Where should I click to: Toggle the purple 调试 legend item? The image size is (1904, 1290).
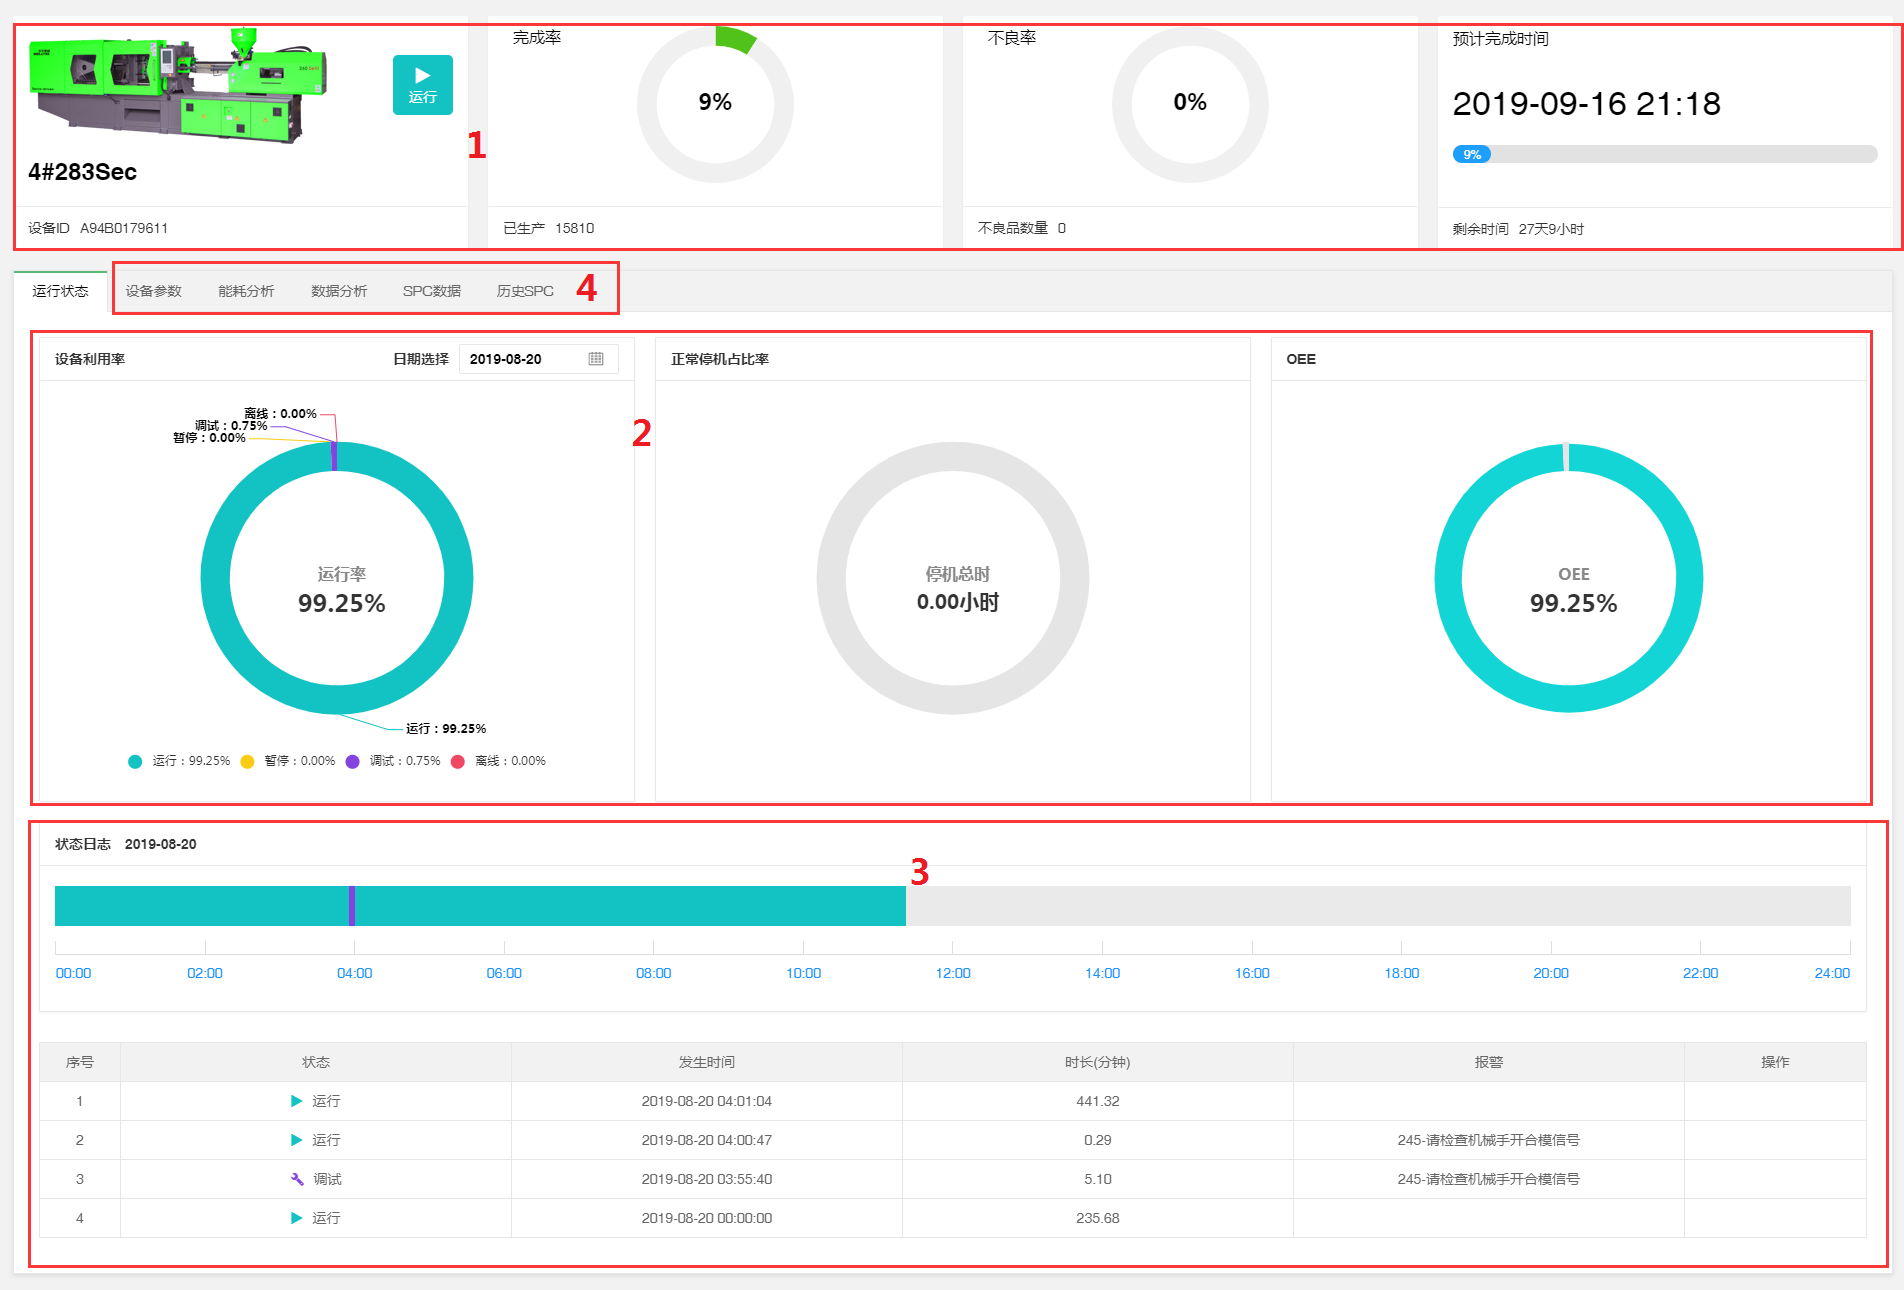(x=394, y=761)
